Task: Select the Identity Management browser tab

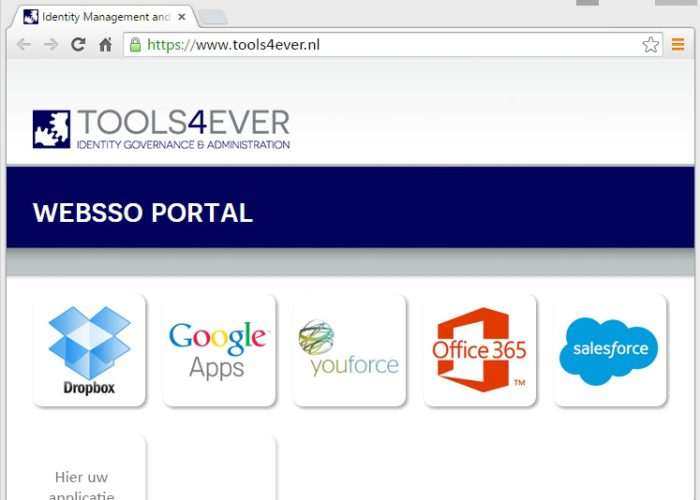Action: point(104,17)
